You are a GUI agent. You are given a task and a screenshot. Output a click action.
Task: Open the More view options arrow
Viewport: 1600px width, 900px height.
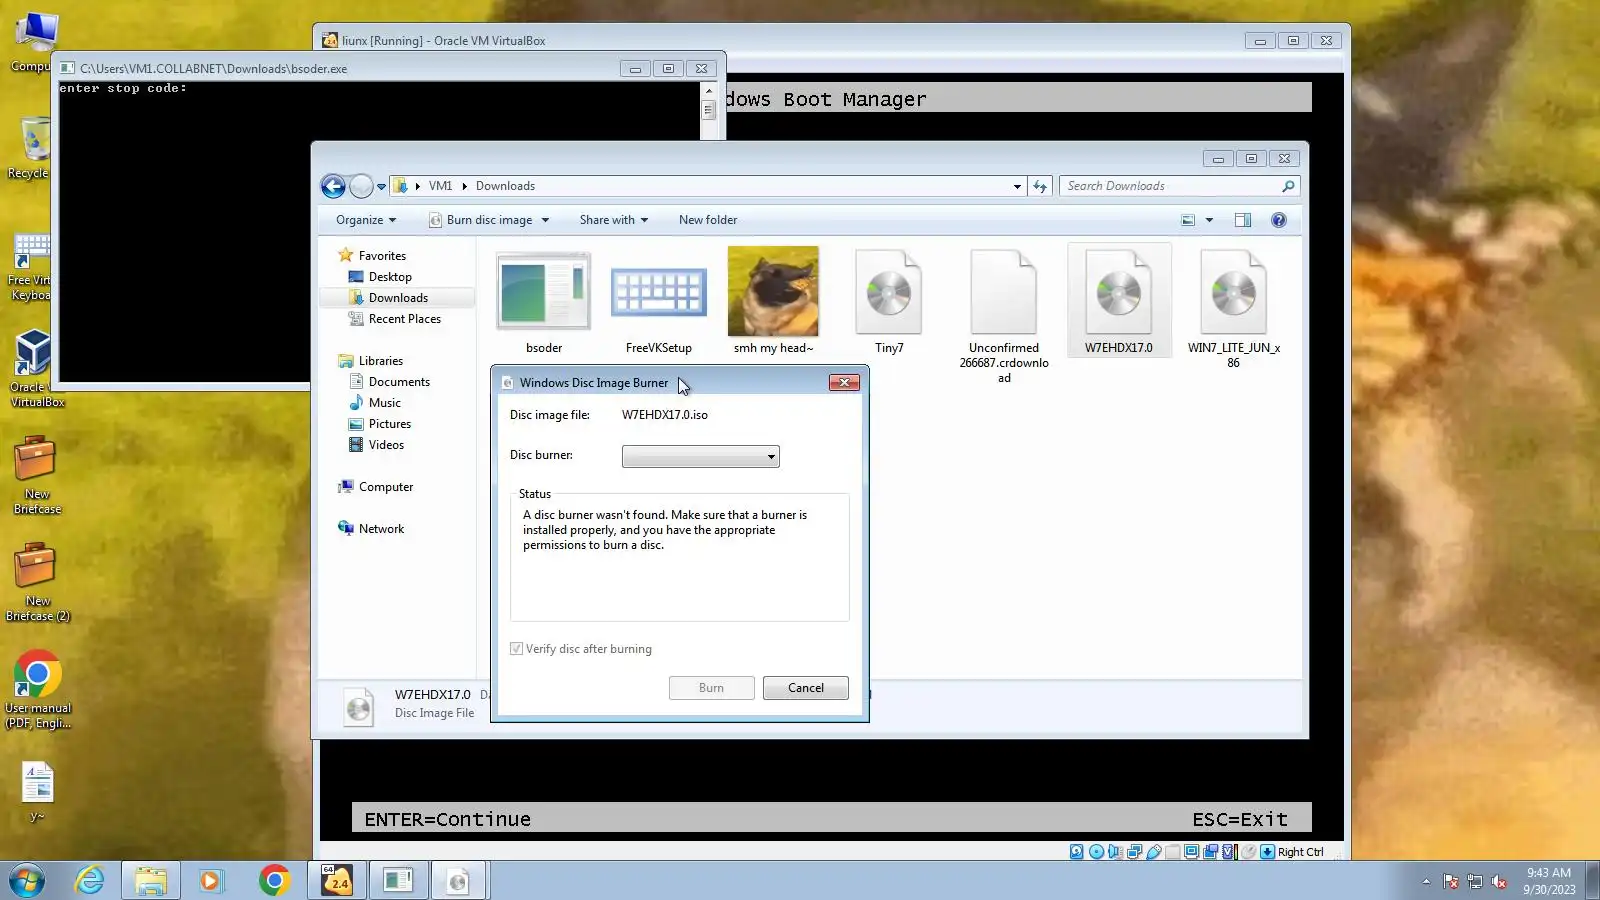1209,220
